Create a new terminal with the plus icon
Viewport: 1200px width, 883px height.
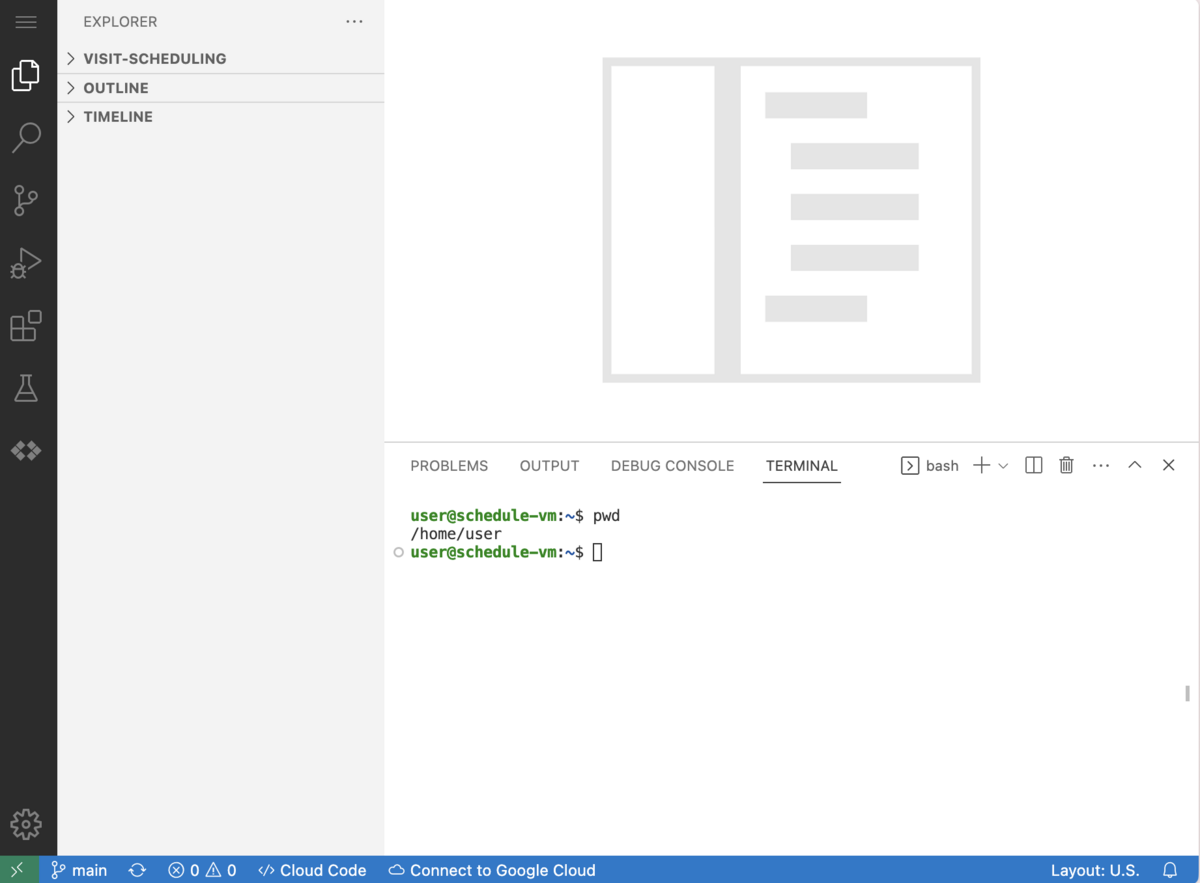981,465
